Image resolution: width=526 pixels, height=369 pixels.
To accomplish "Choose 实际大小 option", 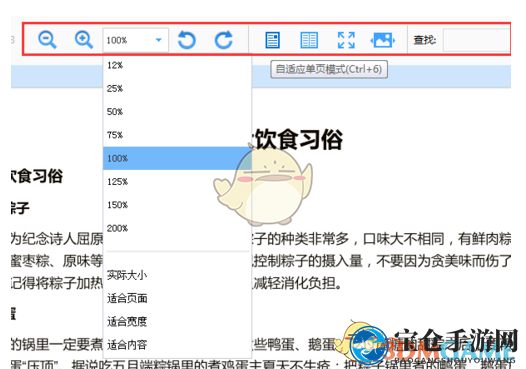I will click(x=177, y=275).
